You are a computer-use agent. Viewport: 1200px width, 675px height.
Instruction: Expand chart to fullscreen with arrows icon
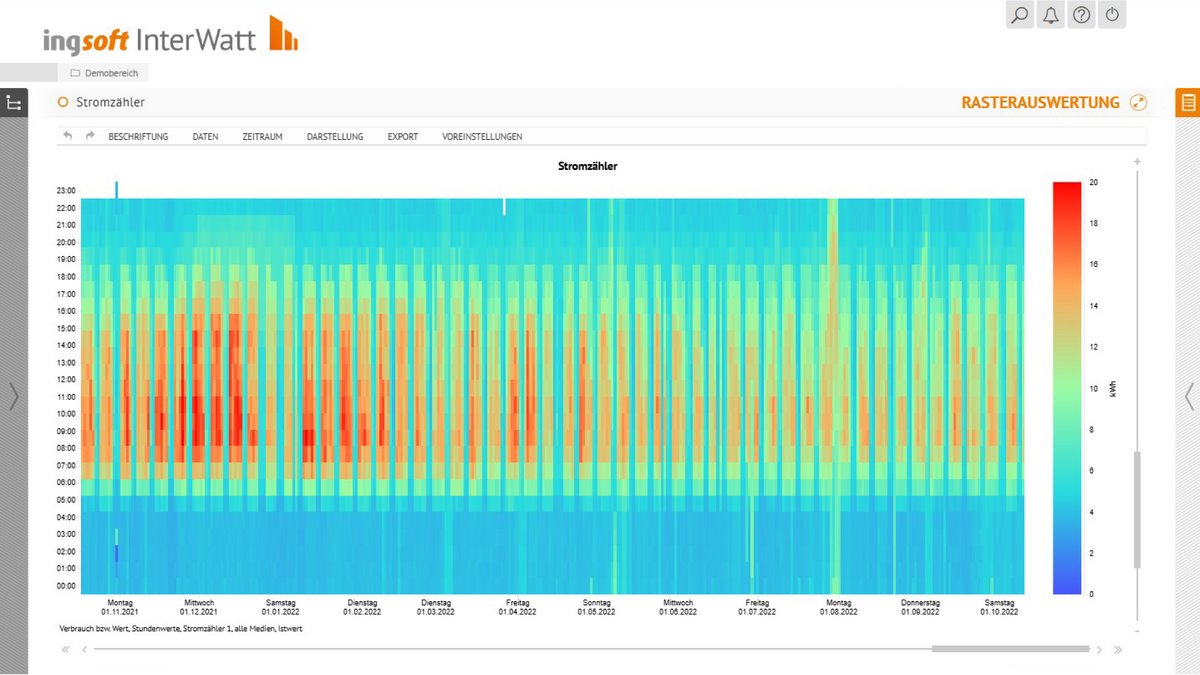[x=1137, y=103]
